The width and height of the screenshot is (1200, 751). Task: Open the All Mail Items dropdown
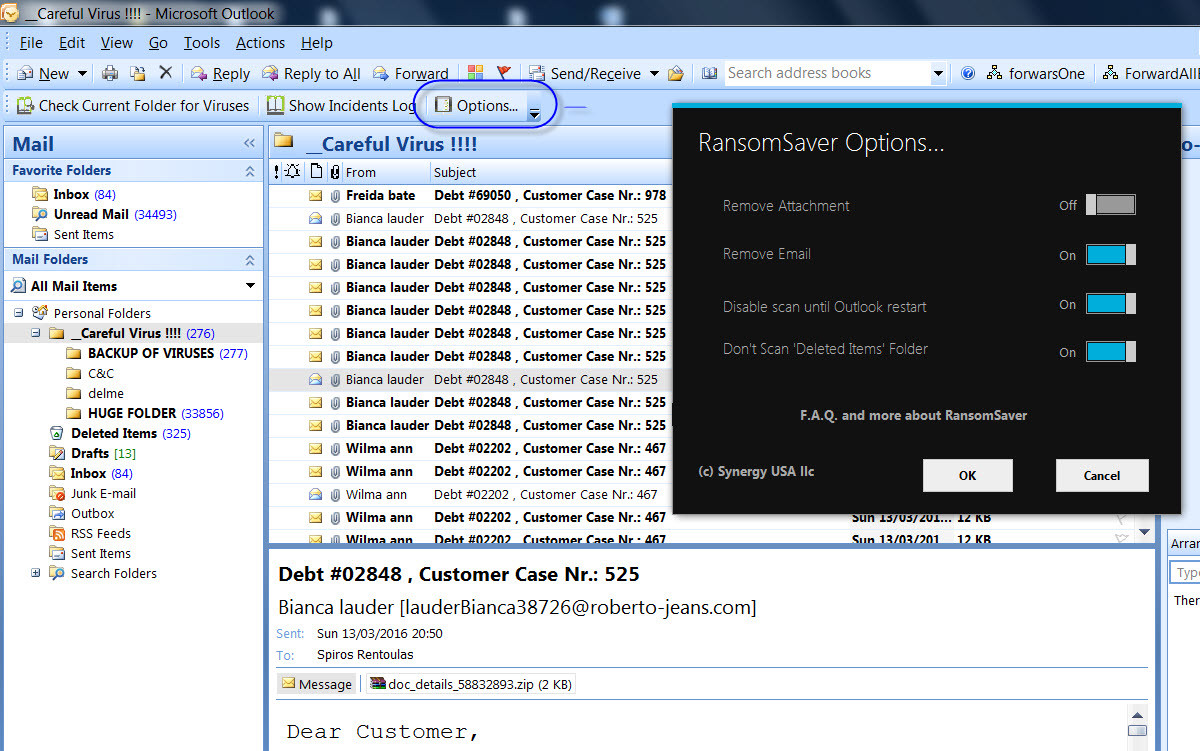pyautogui.click(x=250, y=286)
